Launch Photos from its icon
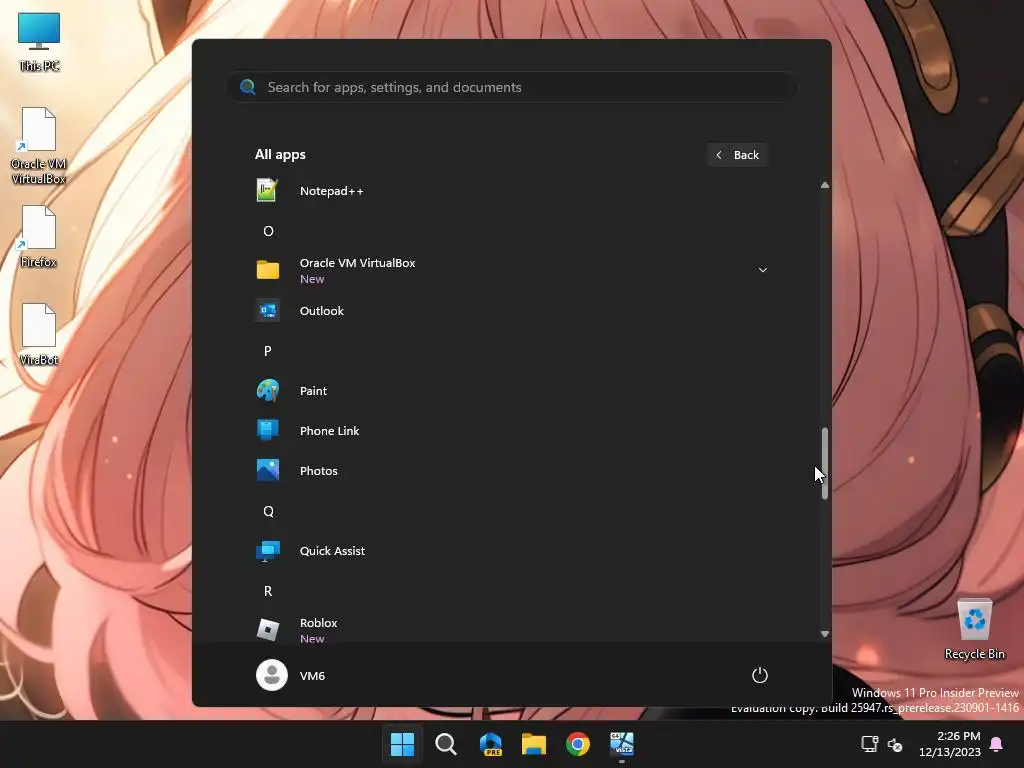The image size is (1024, 768). pyautogui.click(x=267, y=470)
